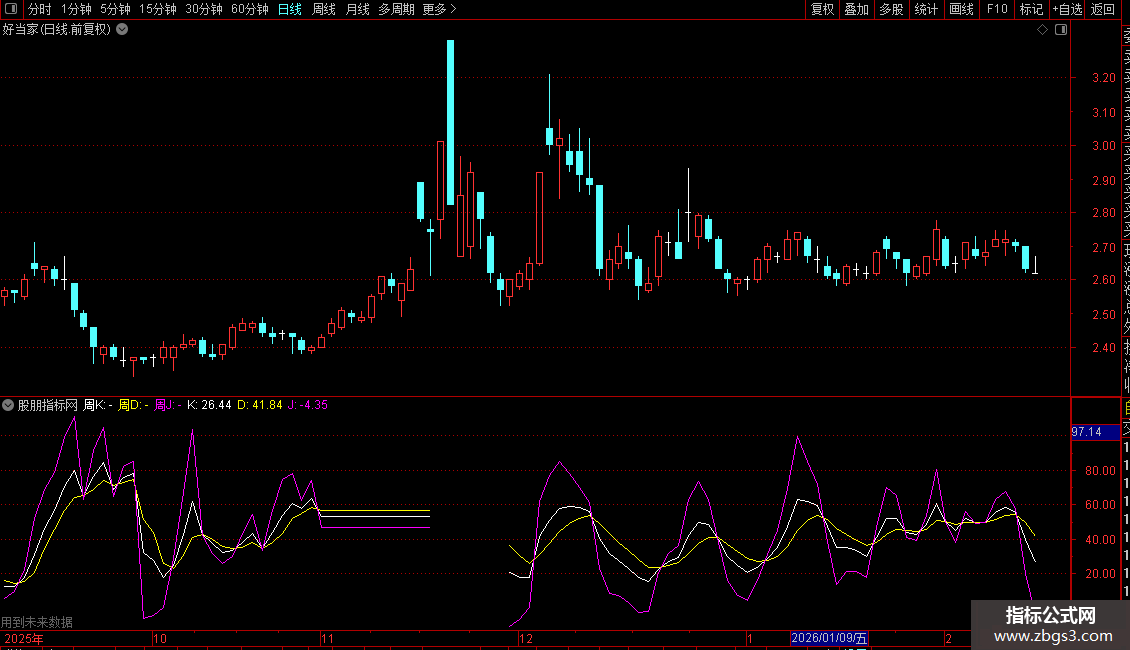Click the 好当家(日线.前复权) chart title
Viewport: 1130px width, 650px height.
pyautogui.click(x=56, y=29)
